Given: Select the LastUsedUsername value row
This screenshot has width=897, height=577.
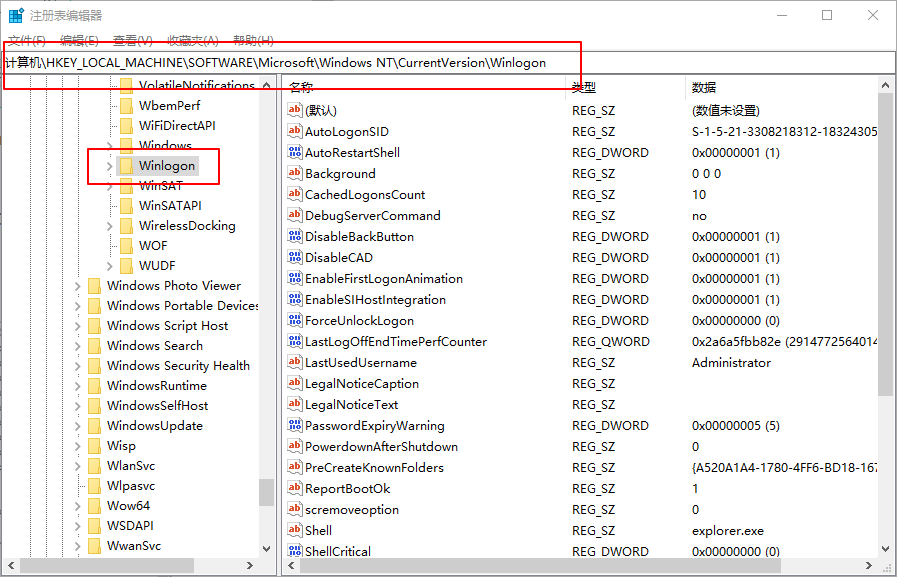Looking at the screenshot, I should click(x=360, y=362).
